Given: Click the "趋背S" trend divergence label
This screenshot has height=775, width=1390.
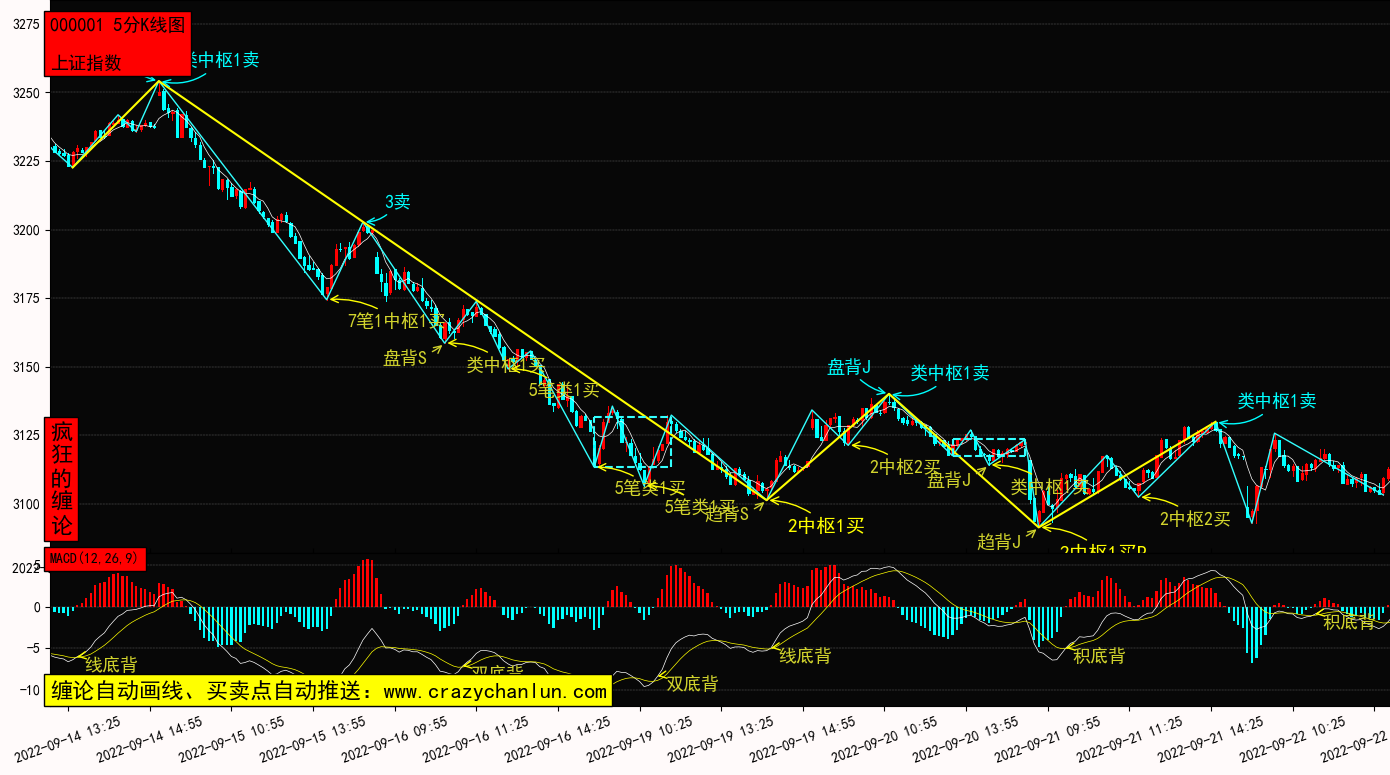Looking at the screenshot, I should [x=727, y=514].
